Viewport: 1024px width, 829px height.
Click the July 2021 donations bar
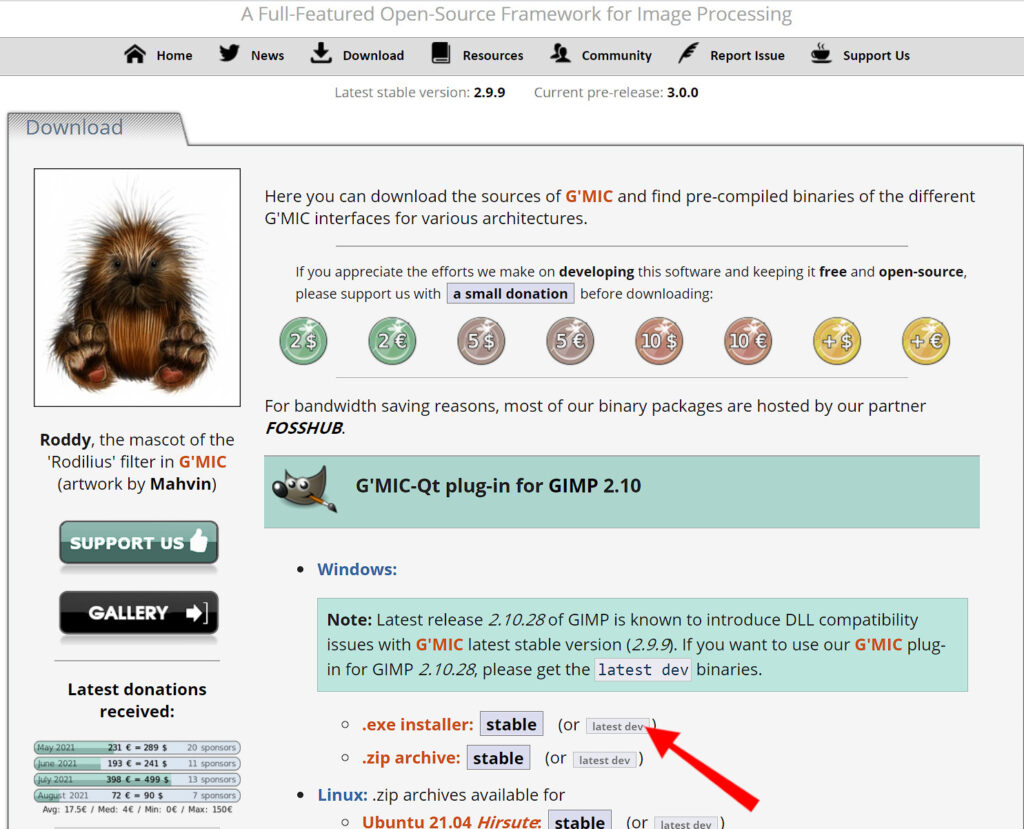[x=137, y=779]
